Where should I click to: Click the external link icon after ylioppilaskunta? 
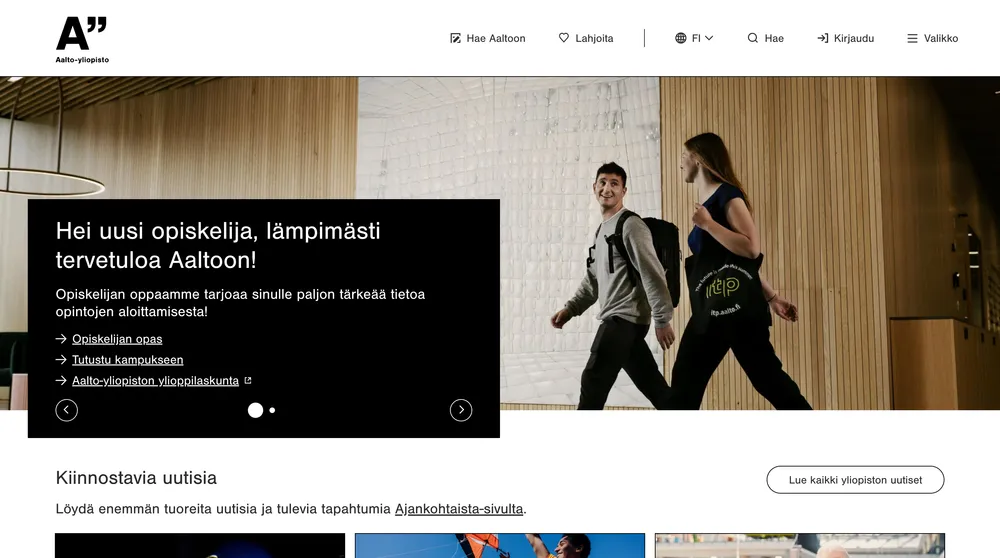click(x=248, y=380)
